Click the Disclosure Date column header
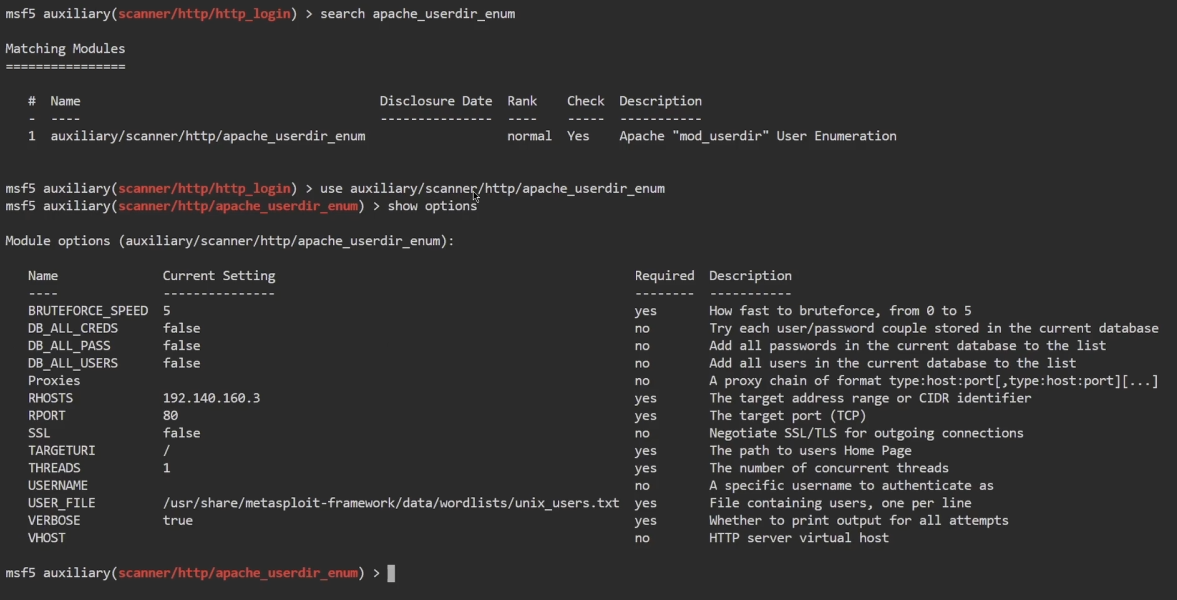The width and height of the screenshot is (1177, 600). pos(436,101)
